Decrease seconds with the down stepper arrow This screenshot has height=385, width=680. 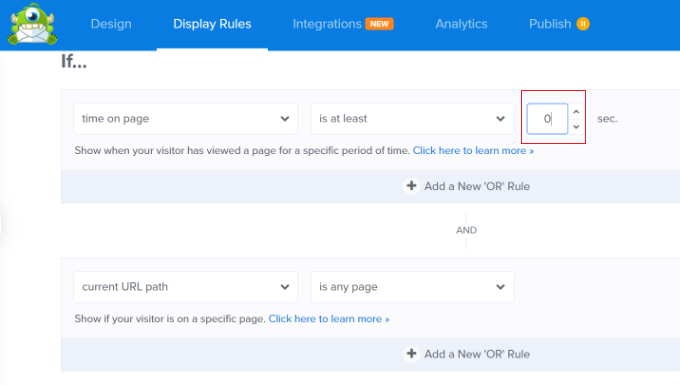click(576, 127)
